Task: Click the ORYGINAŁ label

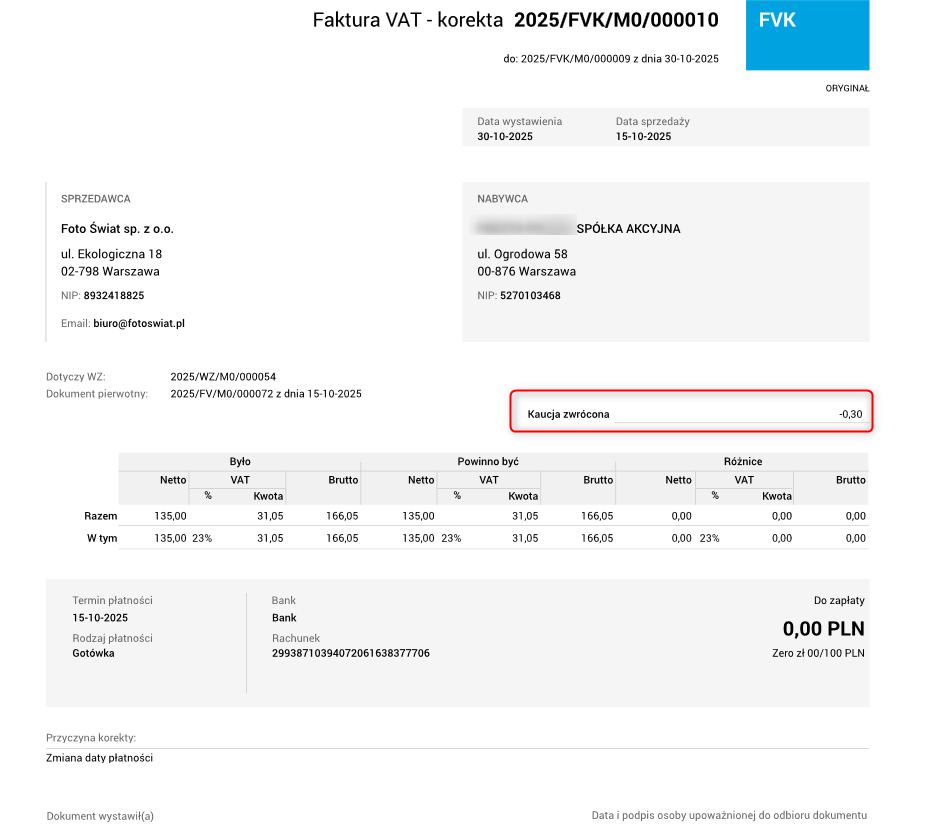Action: pos(847,88)
